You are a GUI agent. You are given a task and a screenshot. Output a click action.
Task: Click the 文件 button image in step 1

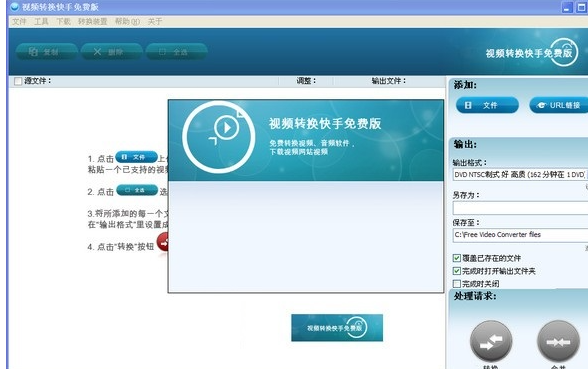[136, 157]
